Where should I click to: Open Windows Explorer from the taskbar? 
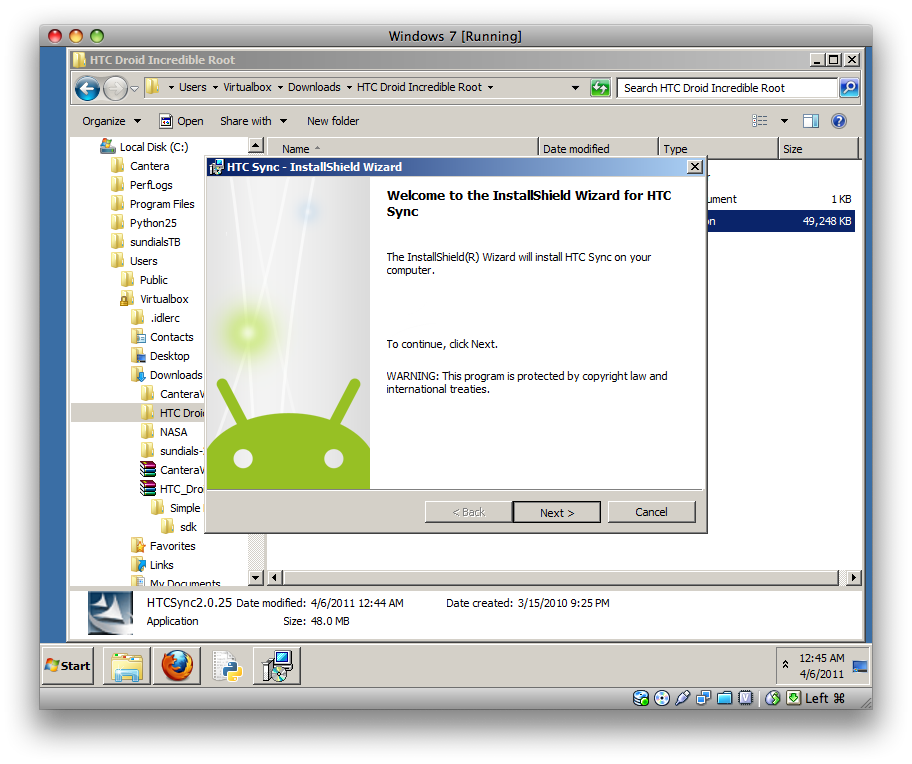tap(127, 666)
